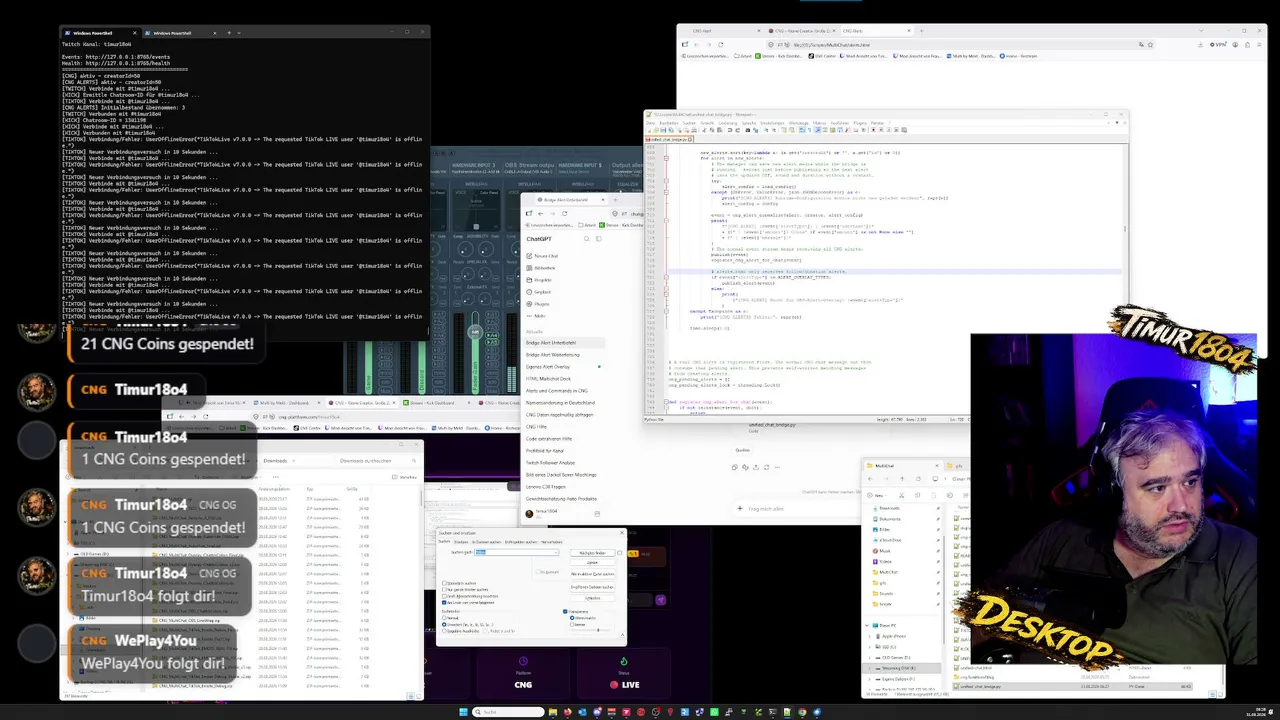The height and width of the screenshot is (720, 1280).
Task: Switch to 'In Dateien suchen' tab
Action: (x=487, y=542)
